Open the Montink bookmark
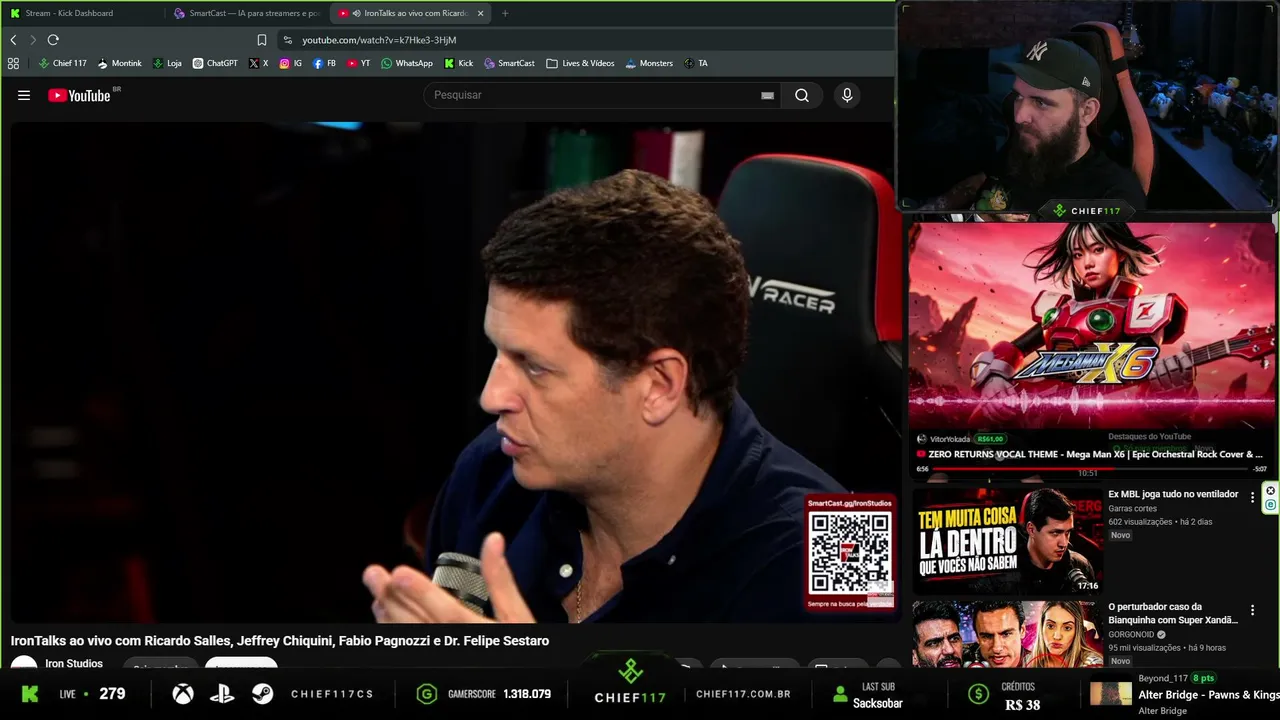This screenshot has width=1280, height=720. pyautogui.click(x=120, y=63)
